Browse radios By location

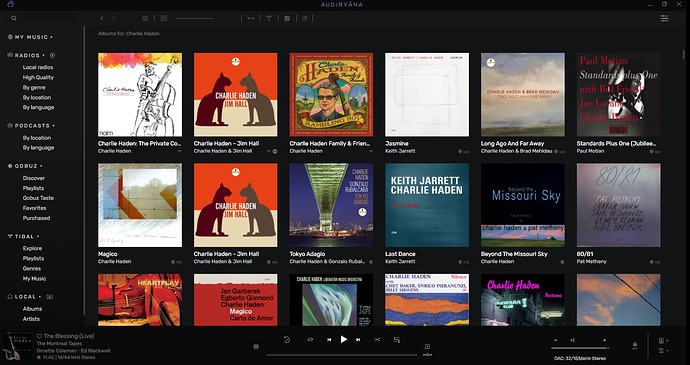pyautogui.click(x=37, y=98)
